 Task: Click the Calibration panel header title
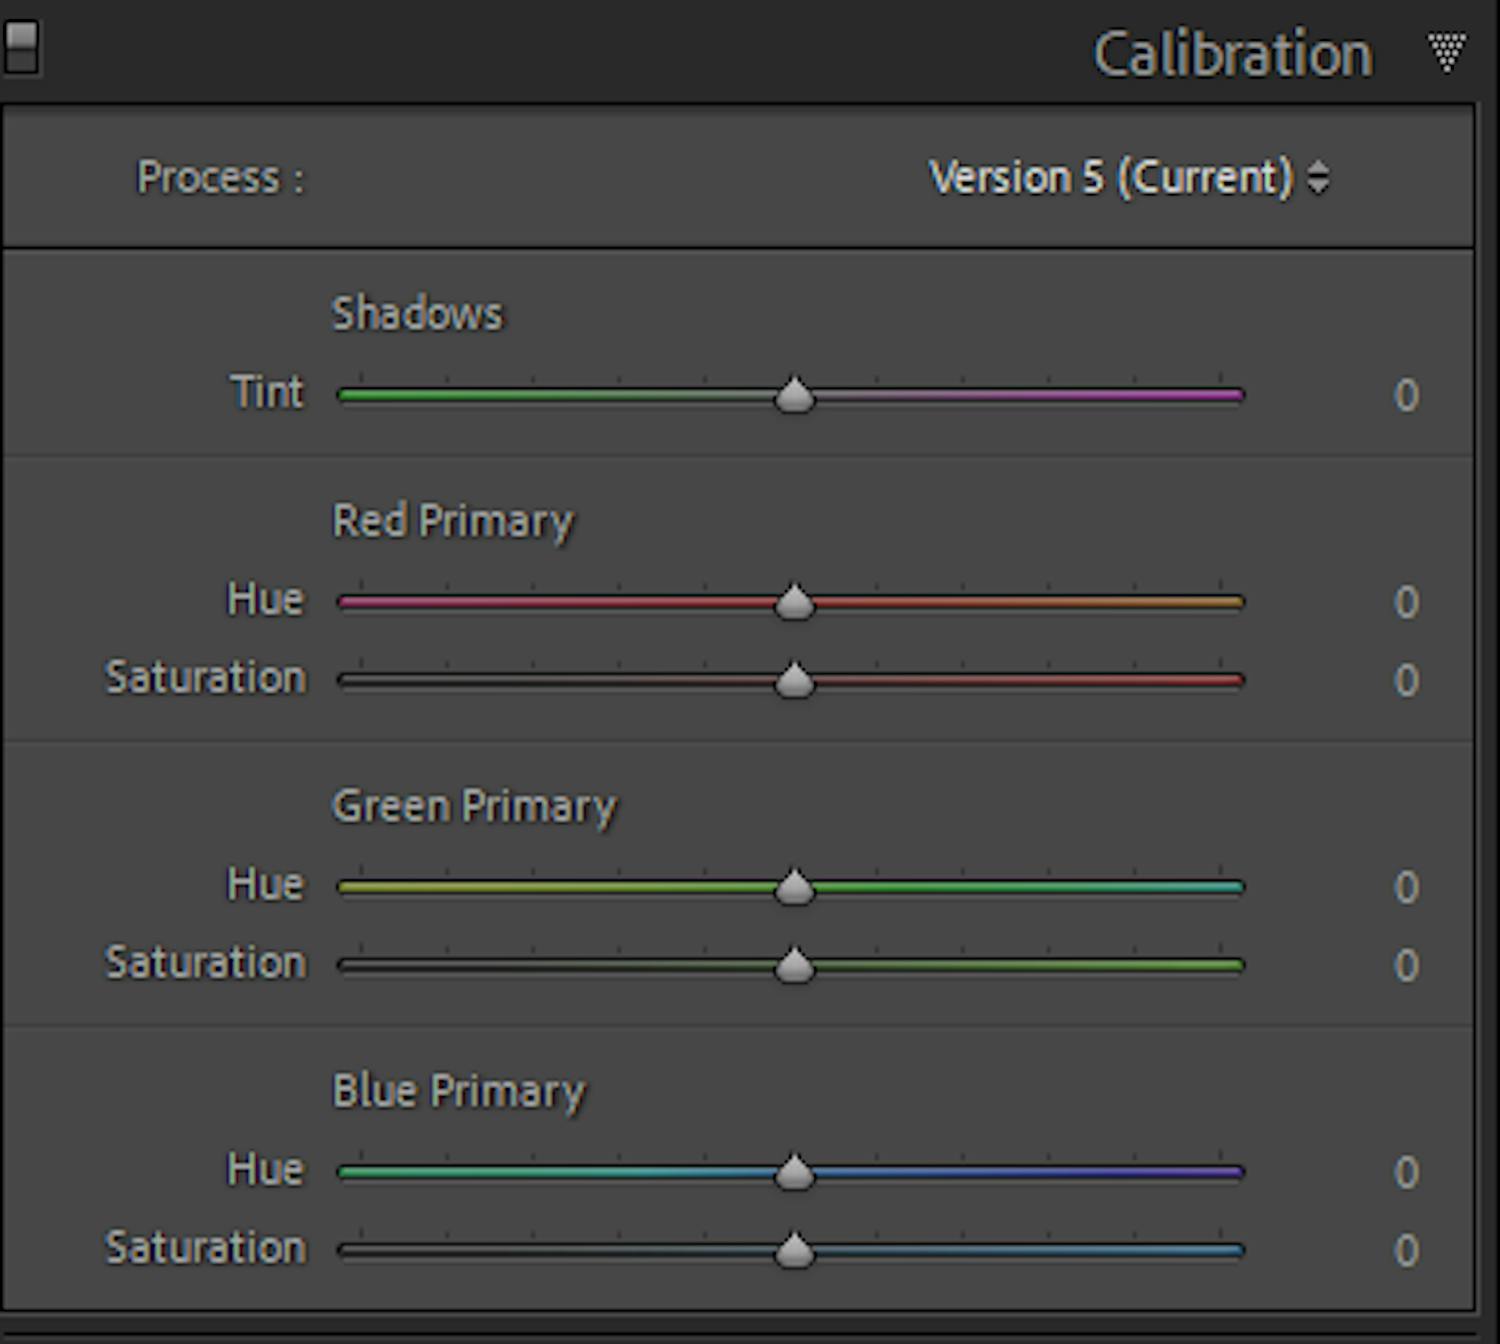click(x=1231, y=54)
